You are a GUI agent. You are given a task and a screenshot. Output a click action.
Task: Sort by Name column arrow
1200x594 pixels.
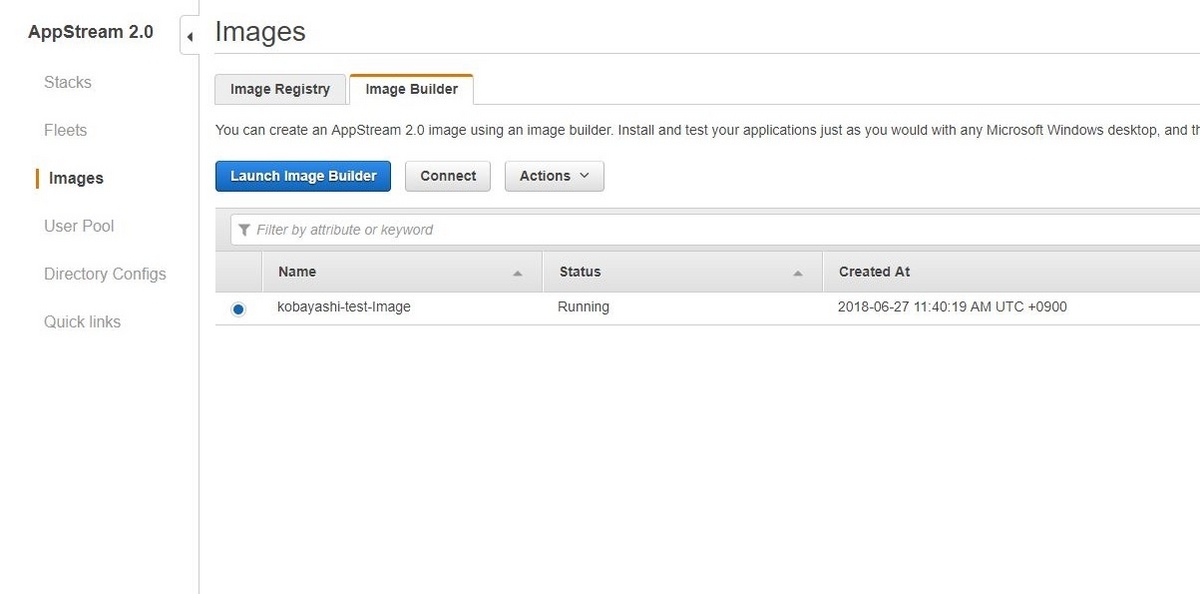click(517, 273)
